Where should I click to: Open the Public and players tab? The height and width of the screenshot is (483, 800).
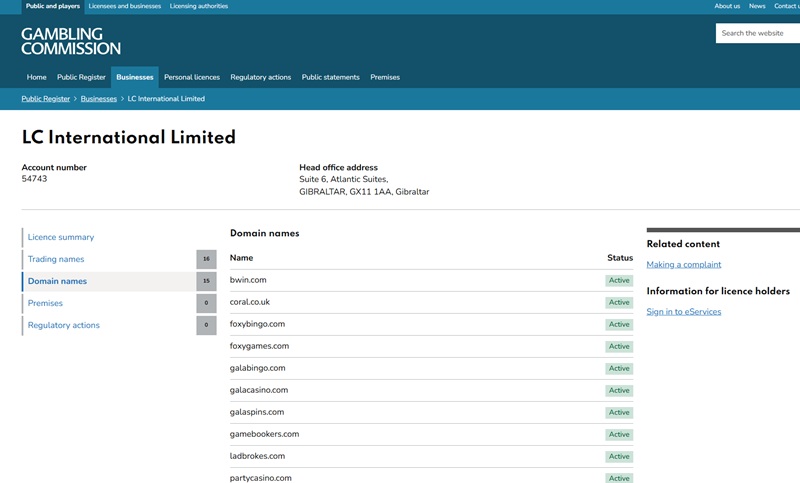[53, 7]
